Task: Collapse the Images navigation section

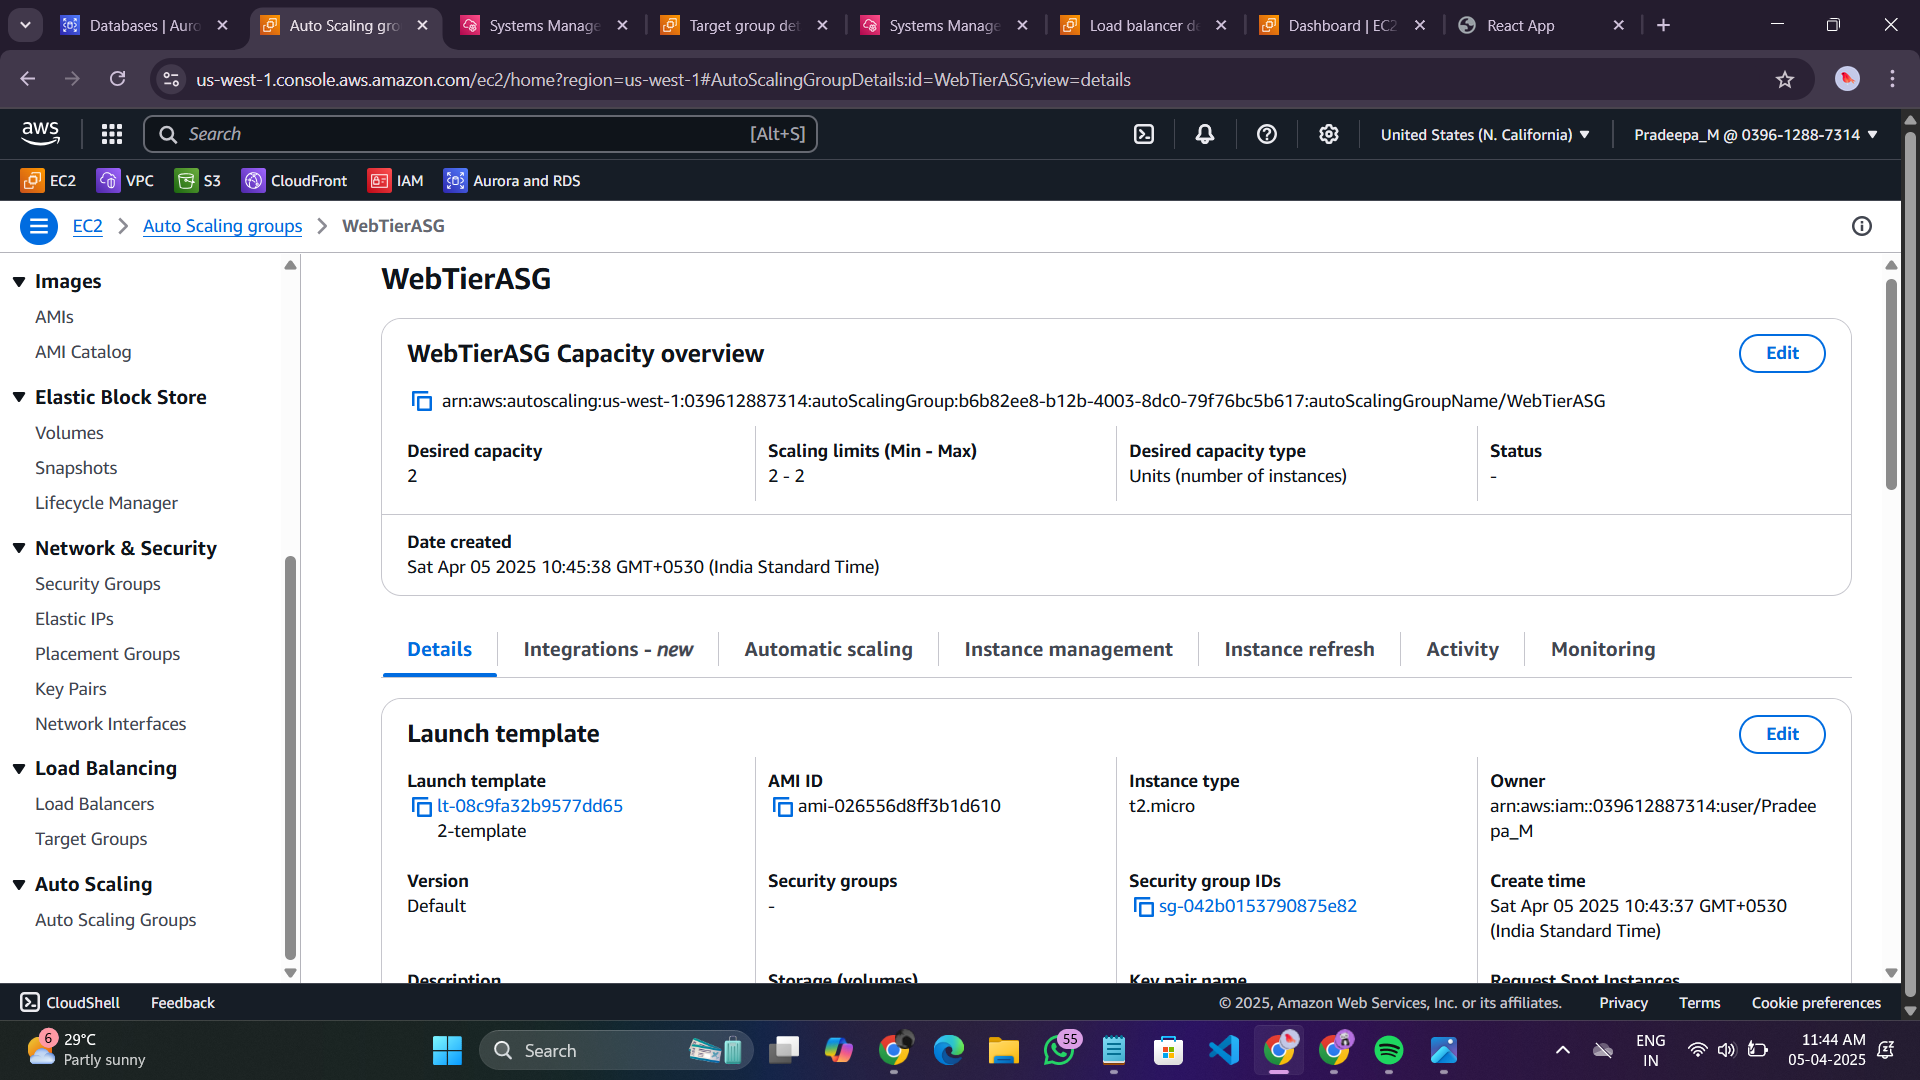Action: [19, 282]
